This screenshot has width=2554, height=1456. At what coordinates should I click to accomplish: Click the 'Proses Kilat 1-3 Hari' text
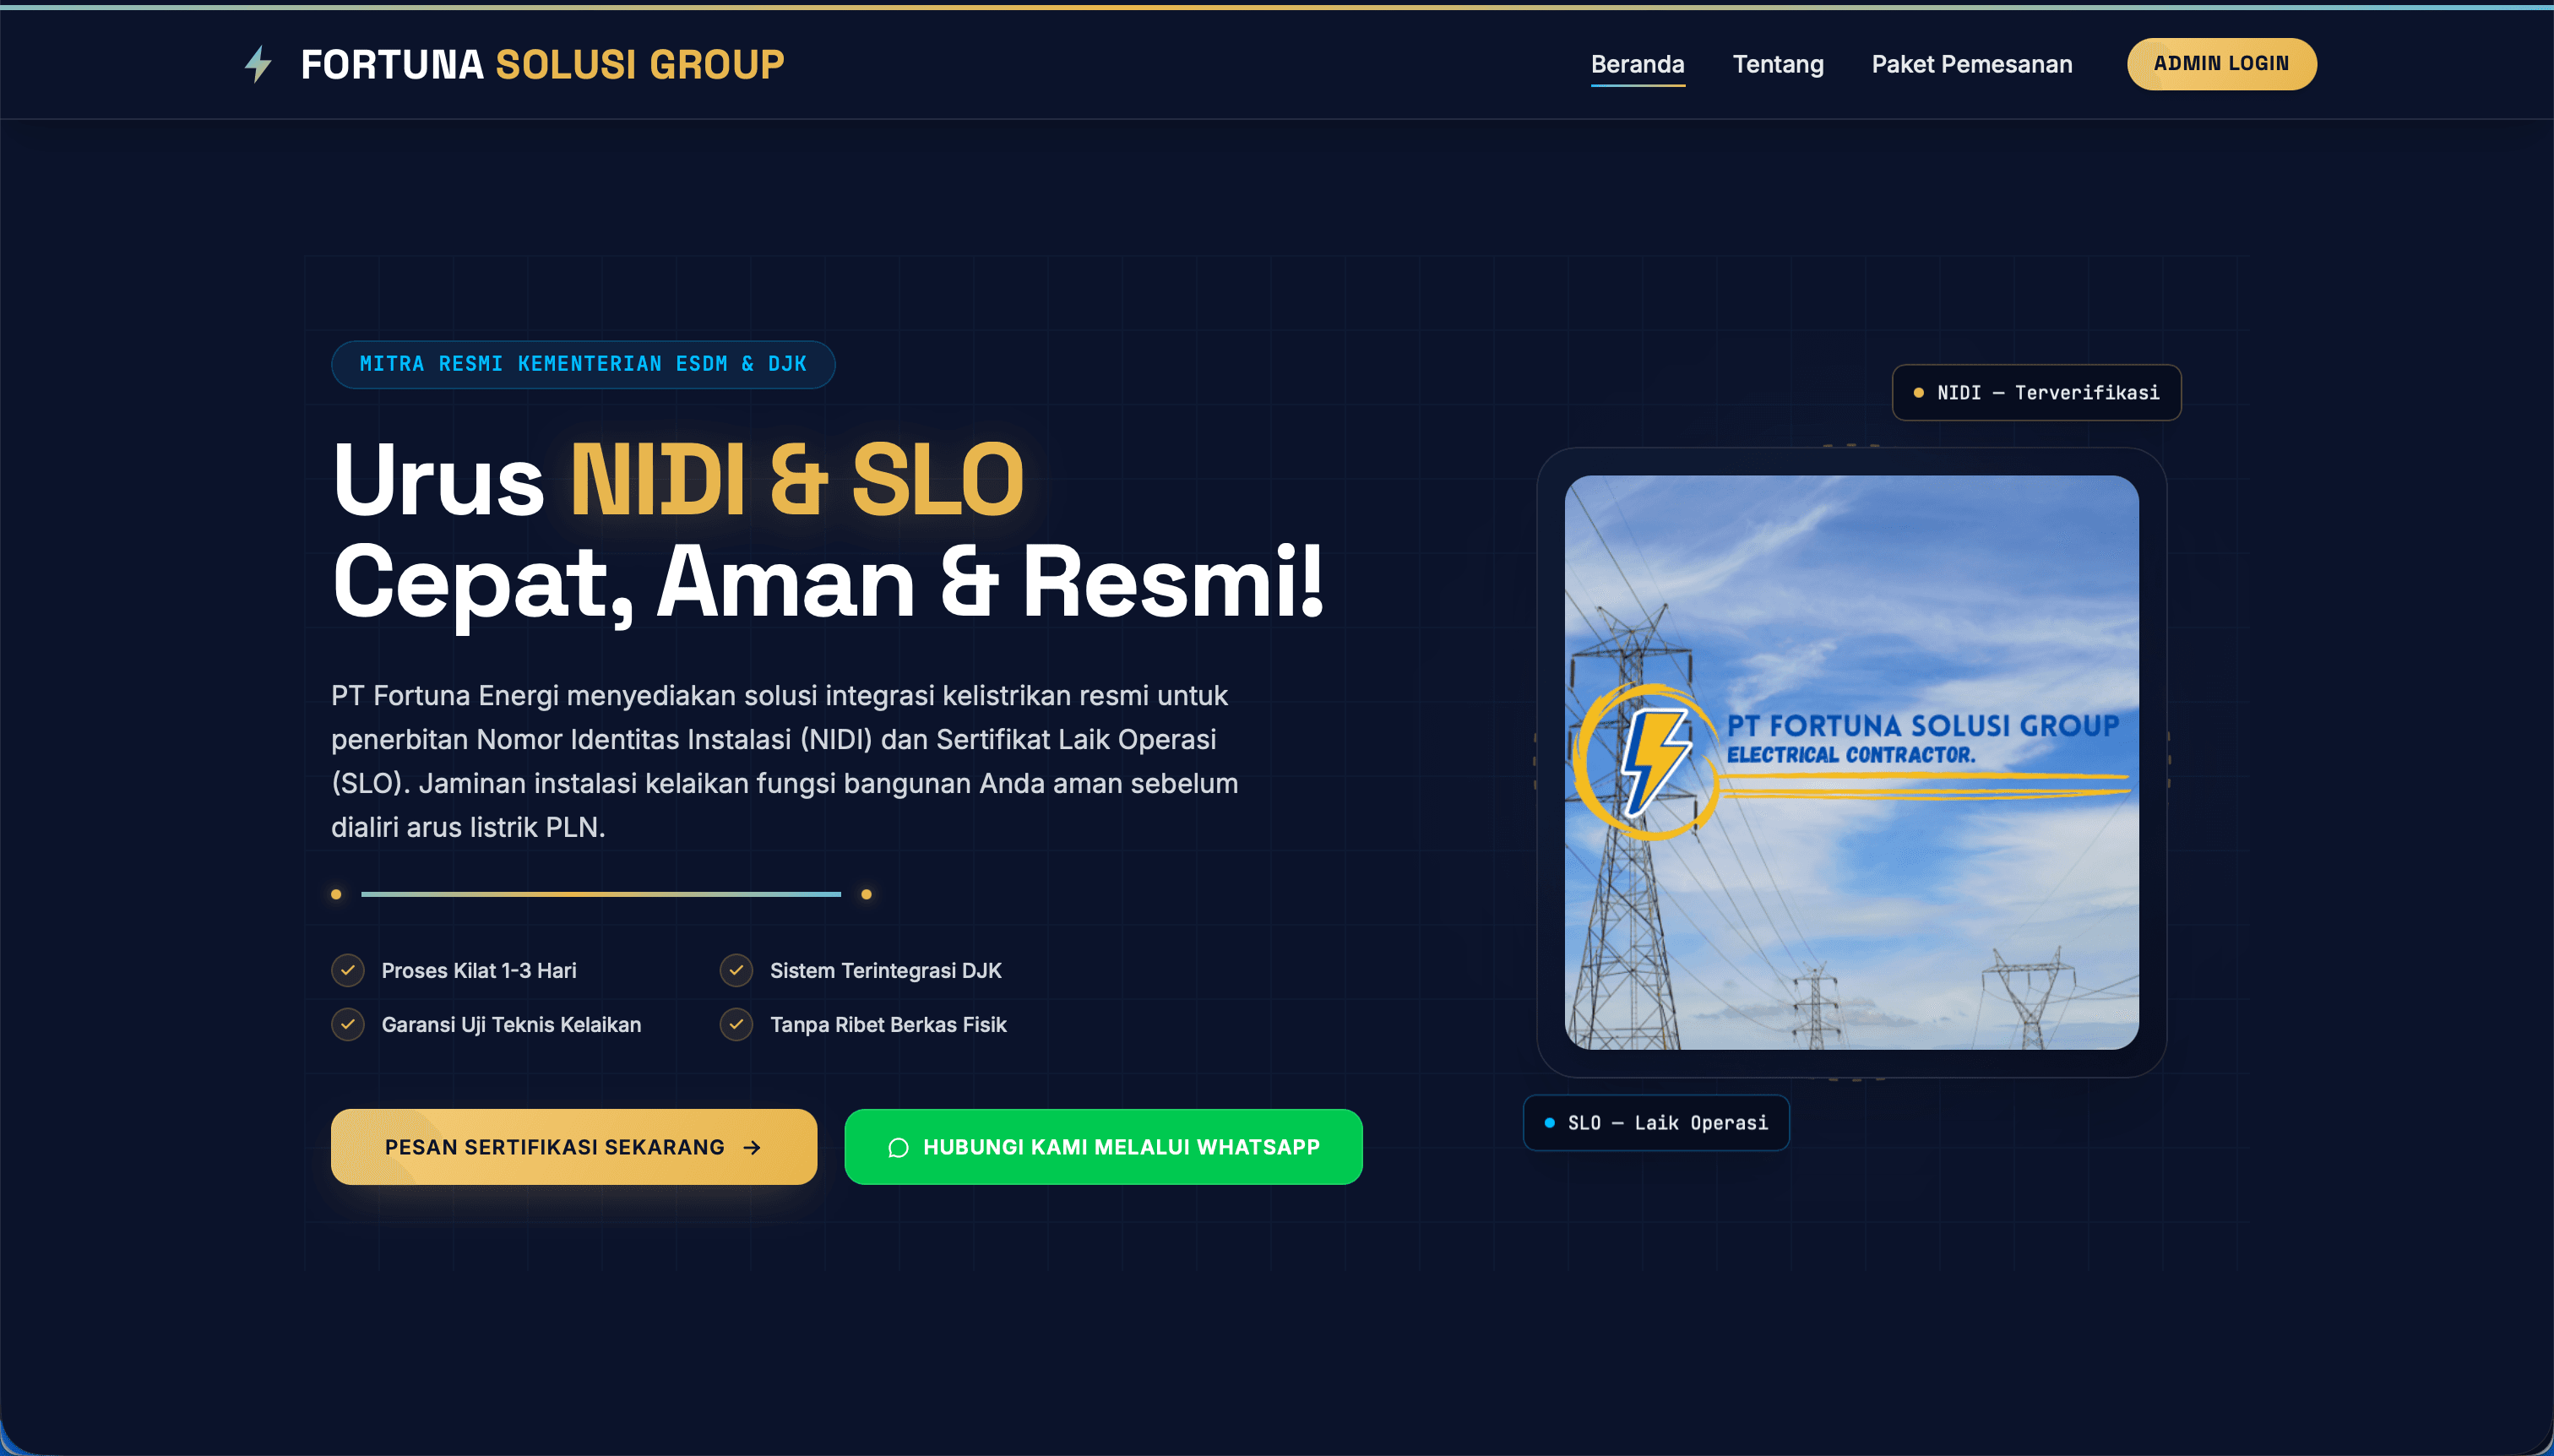[x=479, y=970]
